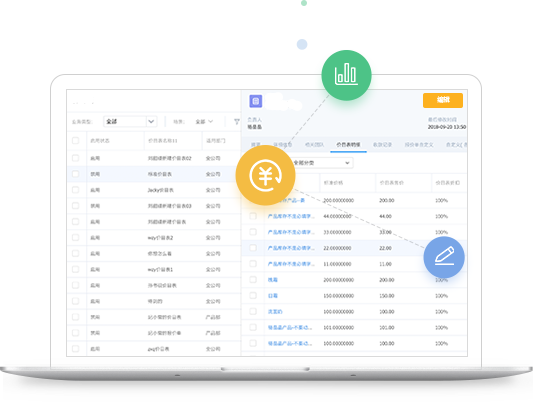Select checkbox beside the 44.00 product row
This screenshot has width=533, height=402.
253,216
